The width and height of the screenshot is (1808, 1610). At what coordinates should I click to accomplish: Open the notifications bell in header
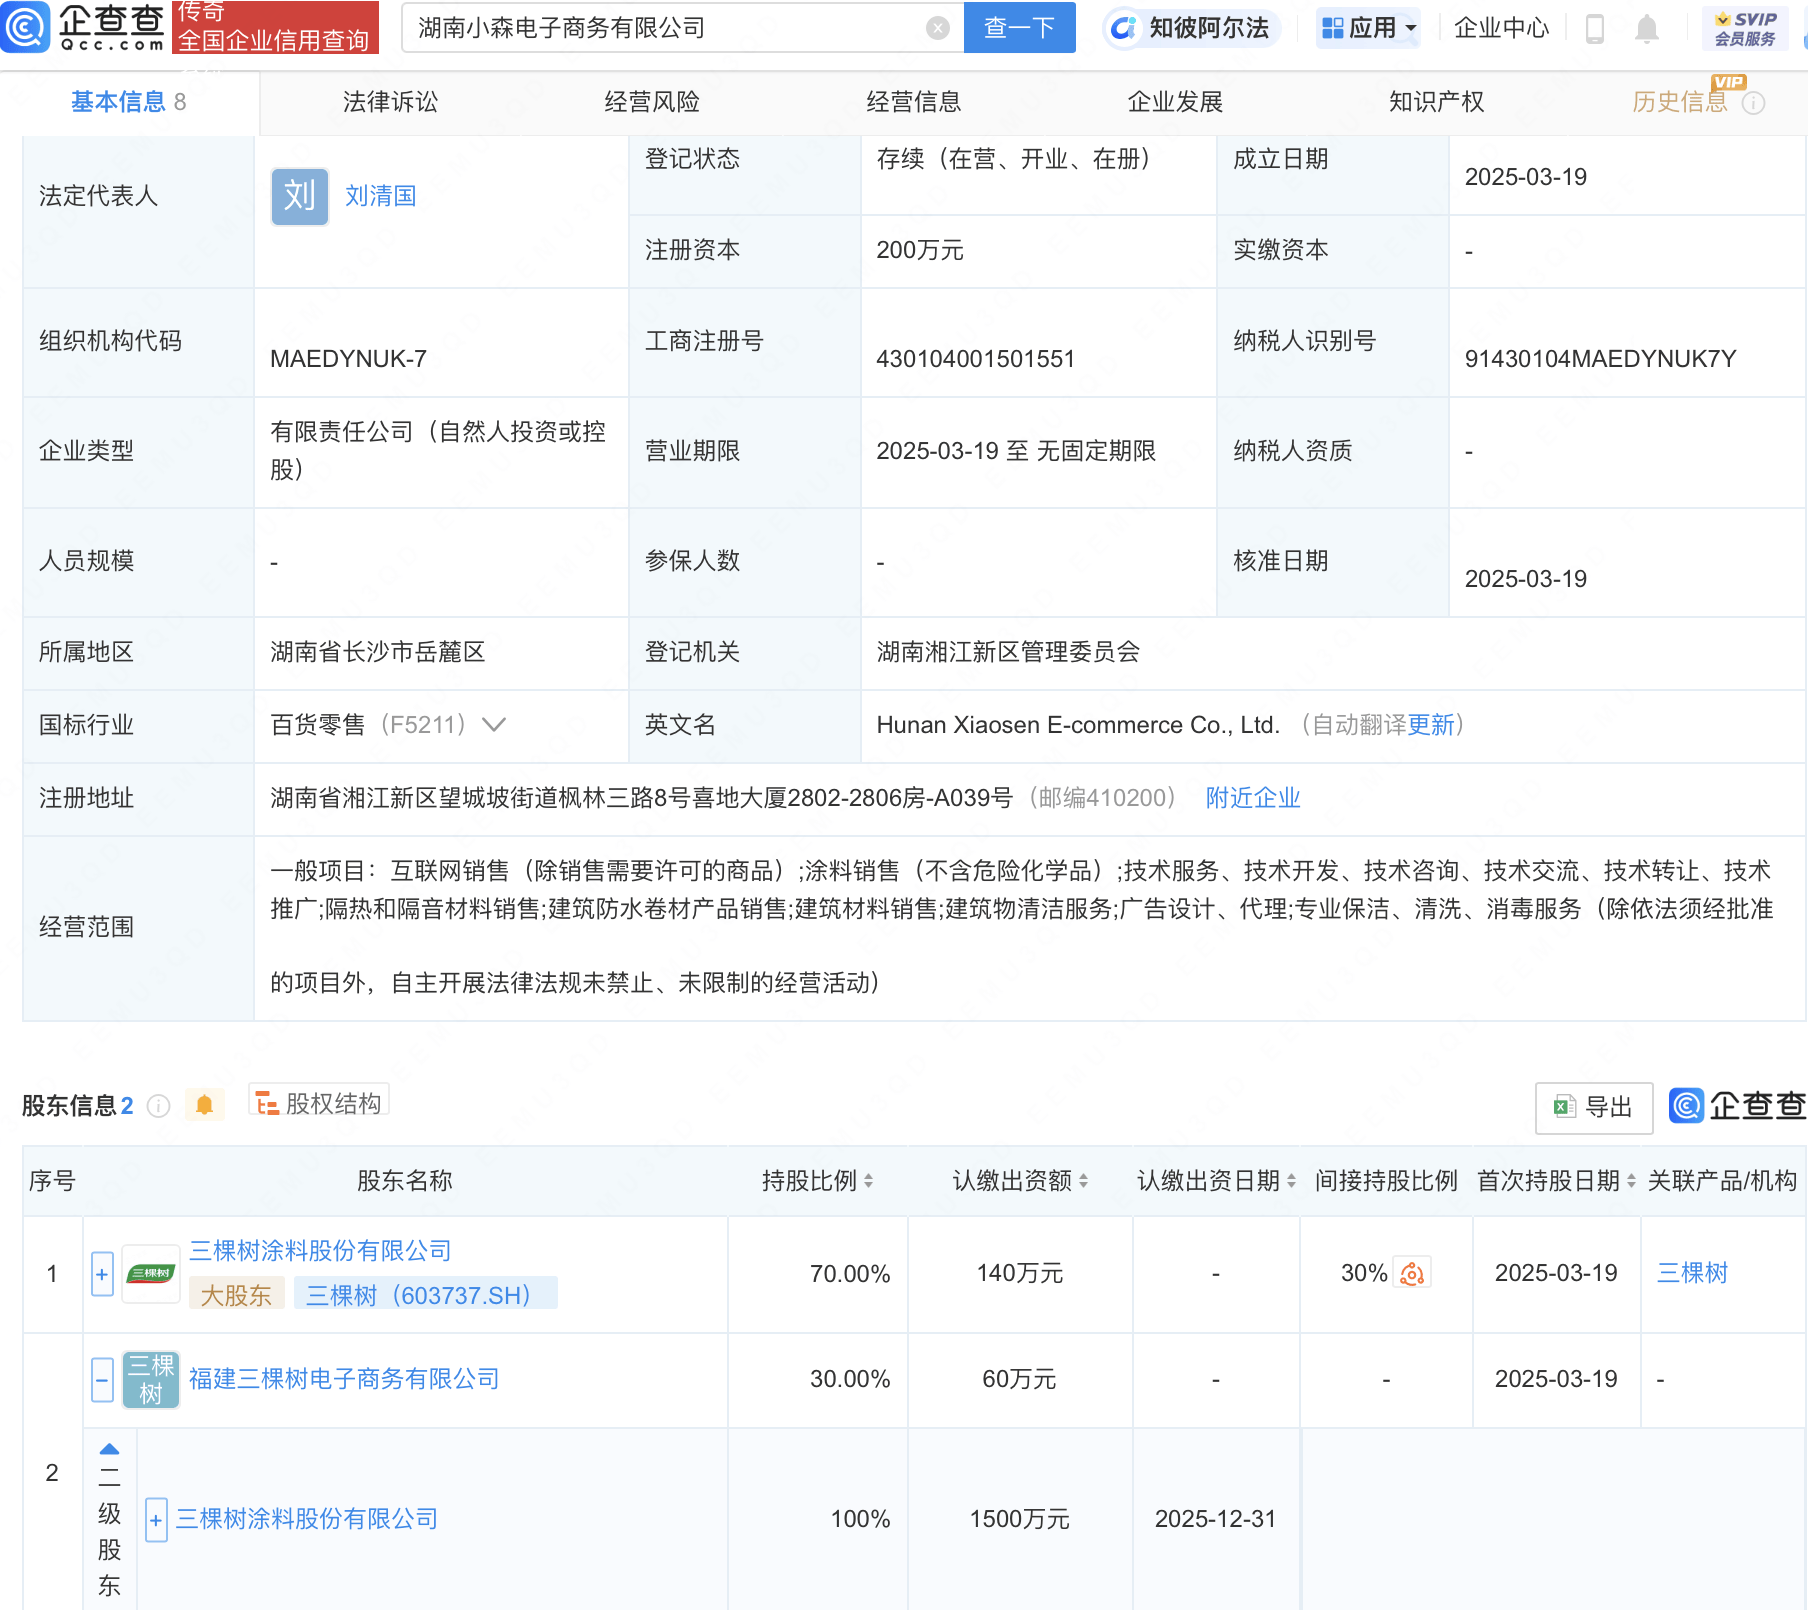point(1646,29)
